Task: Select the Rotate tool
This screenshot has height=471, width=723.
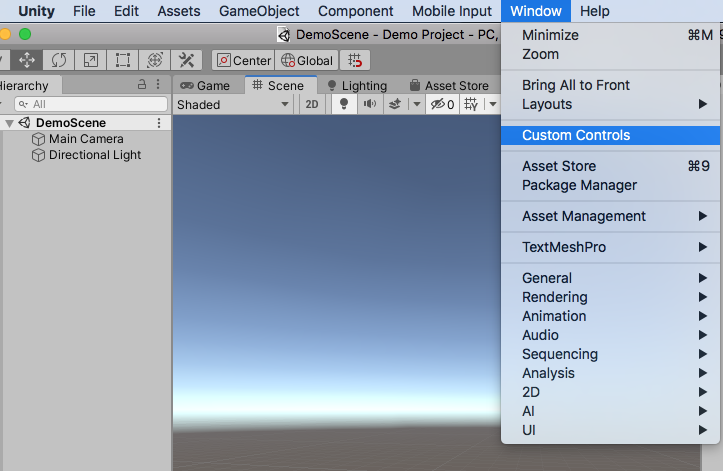Action: [x=59, y=60]
